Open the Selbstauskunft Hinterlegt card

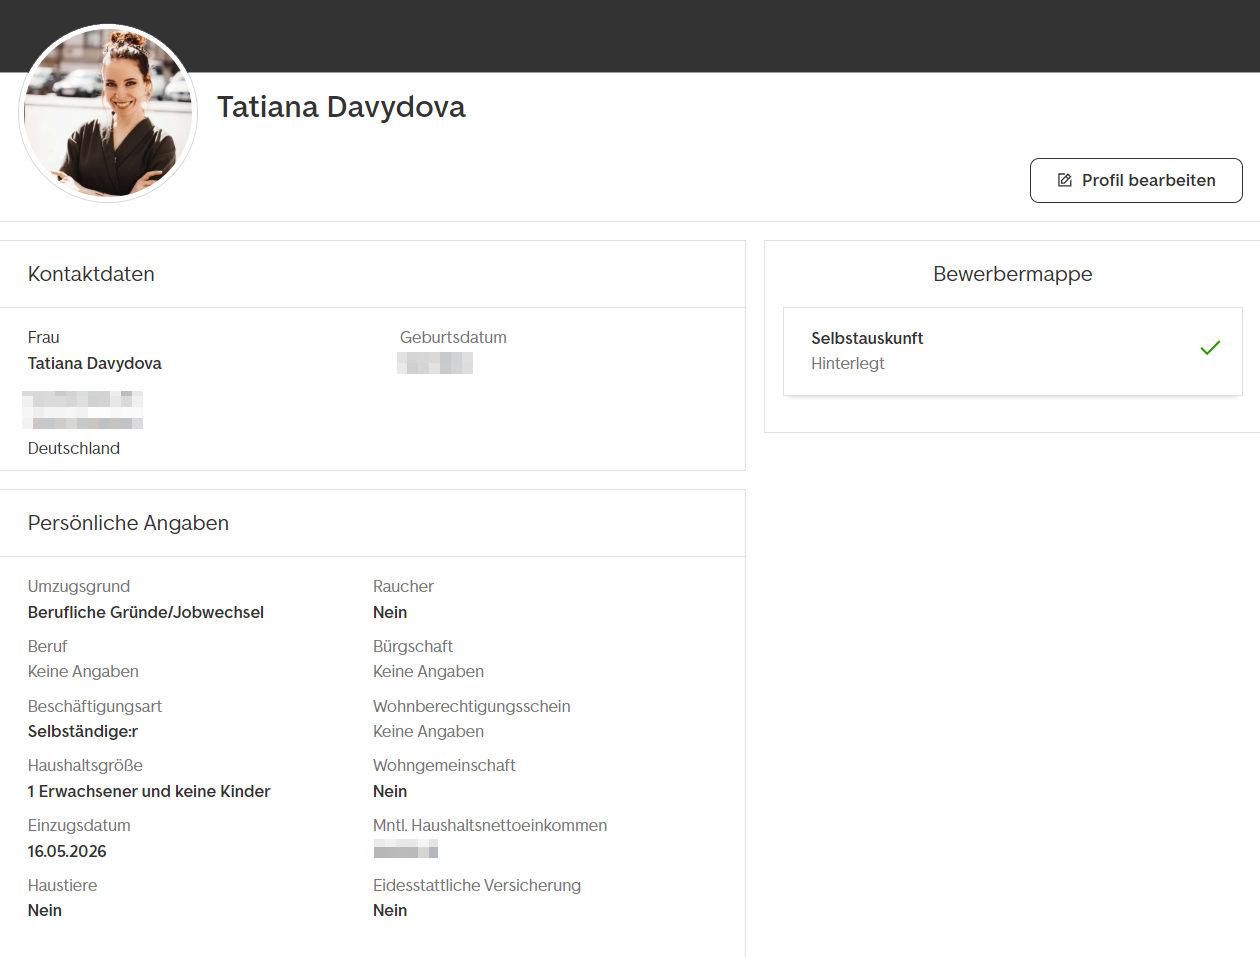[x=1012, y=351]
